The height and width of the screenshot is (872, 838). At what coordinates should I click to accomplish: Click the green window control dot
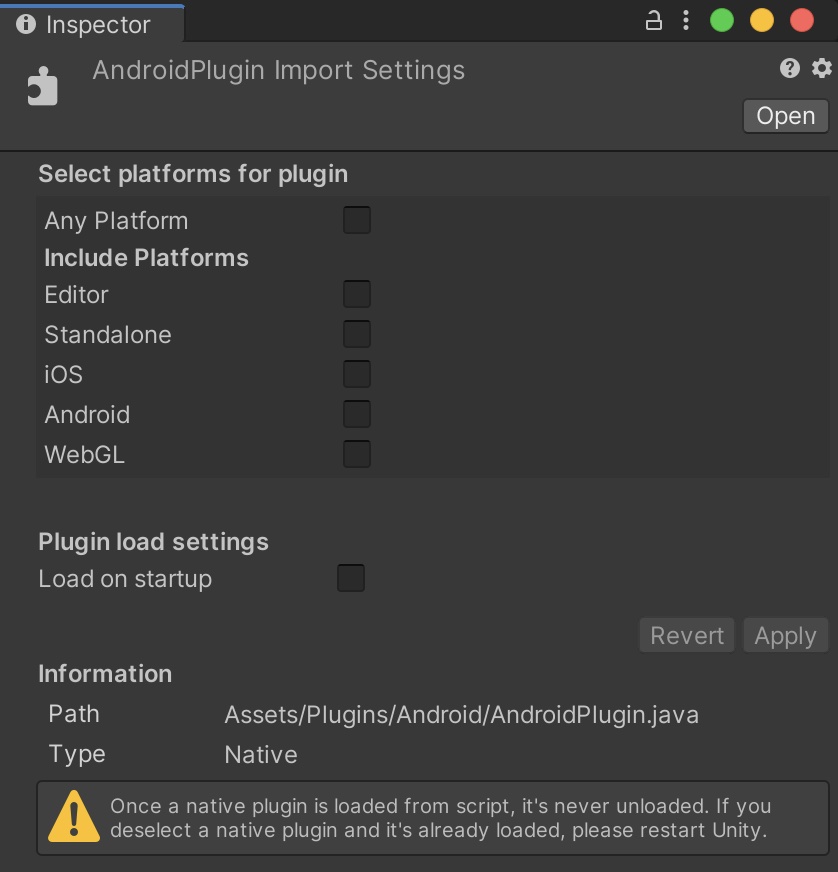tap(722, 21)
